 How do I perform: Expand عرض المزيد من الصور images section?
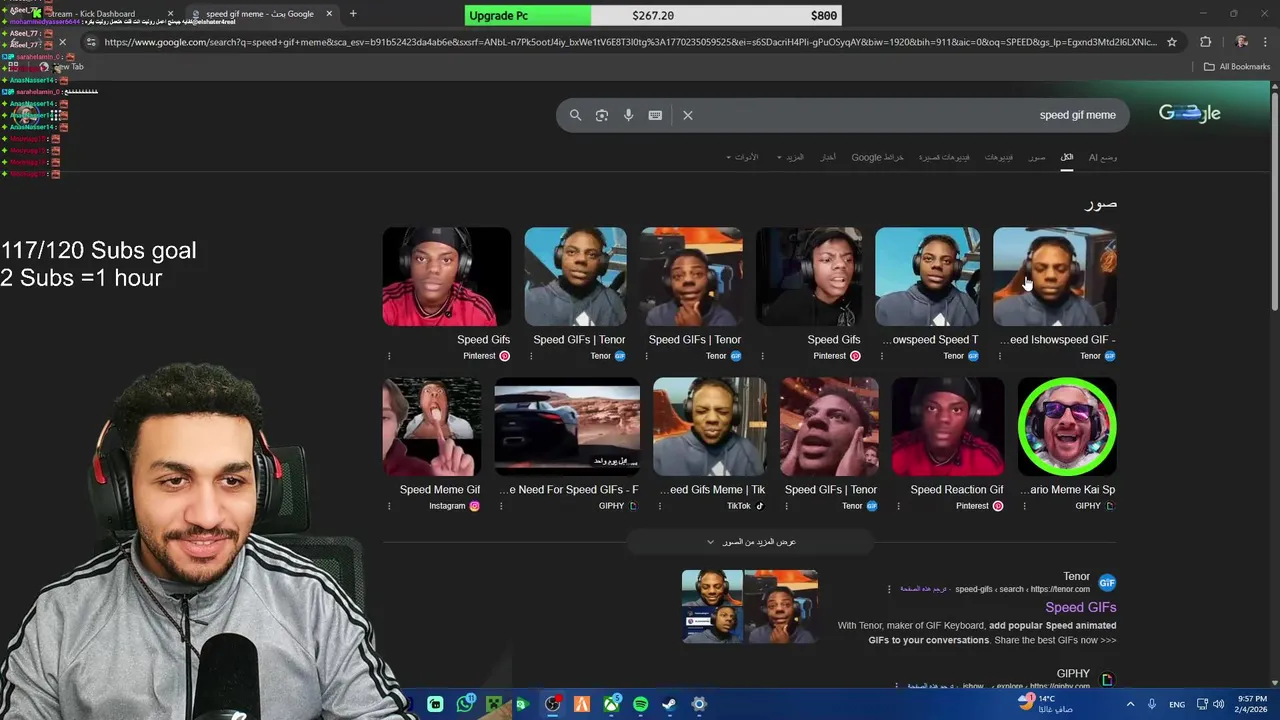(x=751, y=542)
